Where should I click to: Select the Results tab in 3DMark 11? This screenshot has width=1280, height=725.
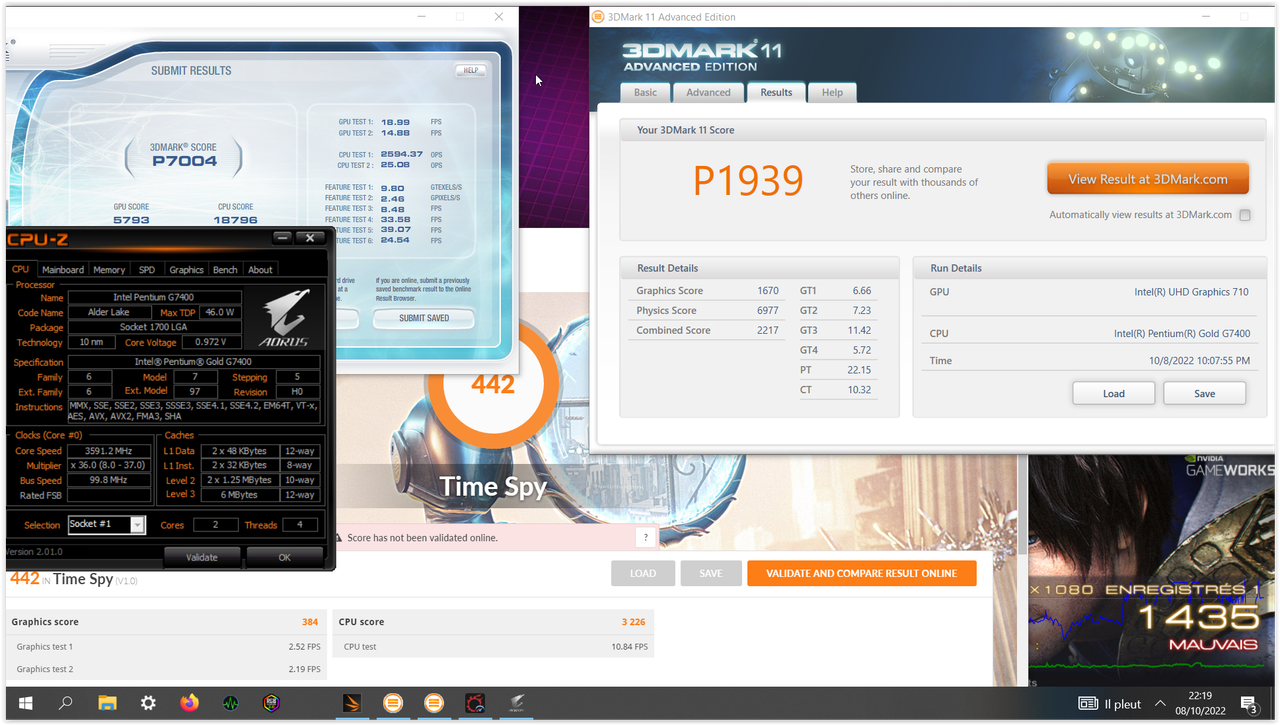[776, 92]
